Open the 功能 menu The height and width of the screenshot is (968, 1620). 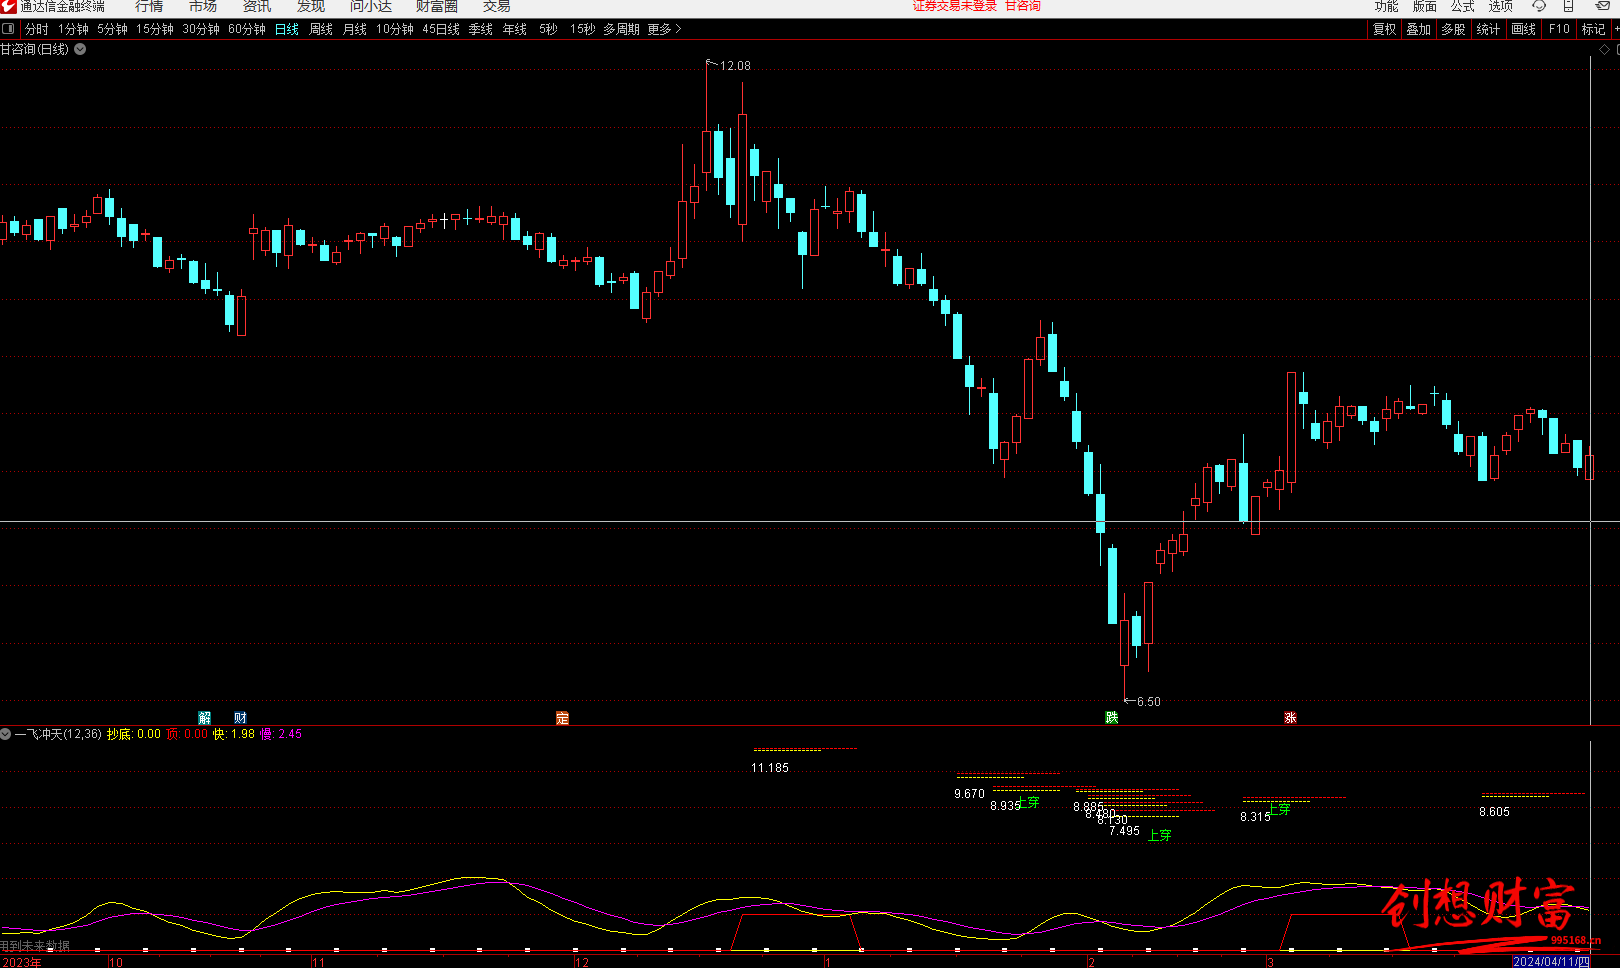coord(1387,6)
